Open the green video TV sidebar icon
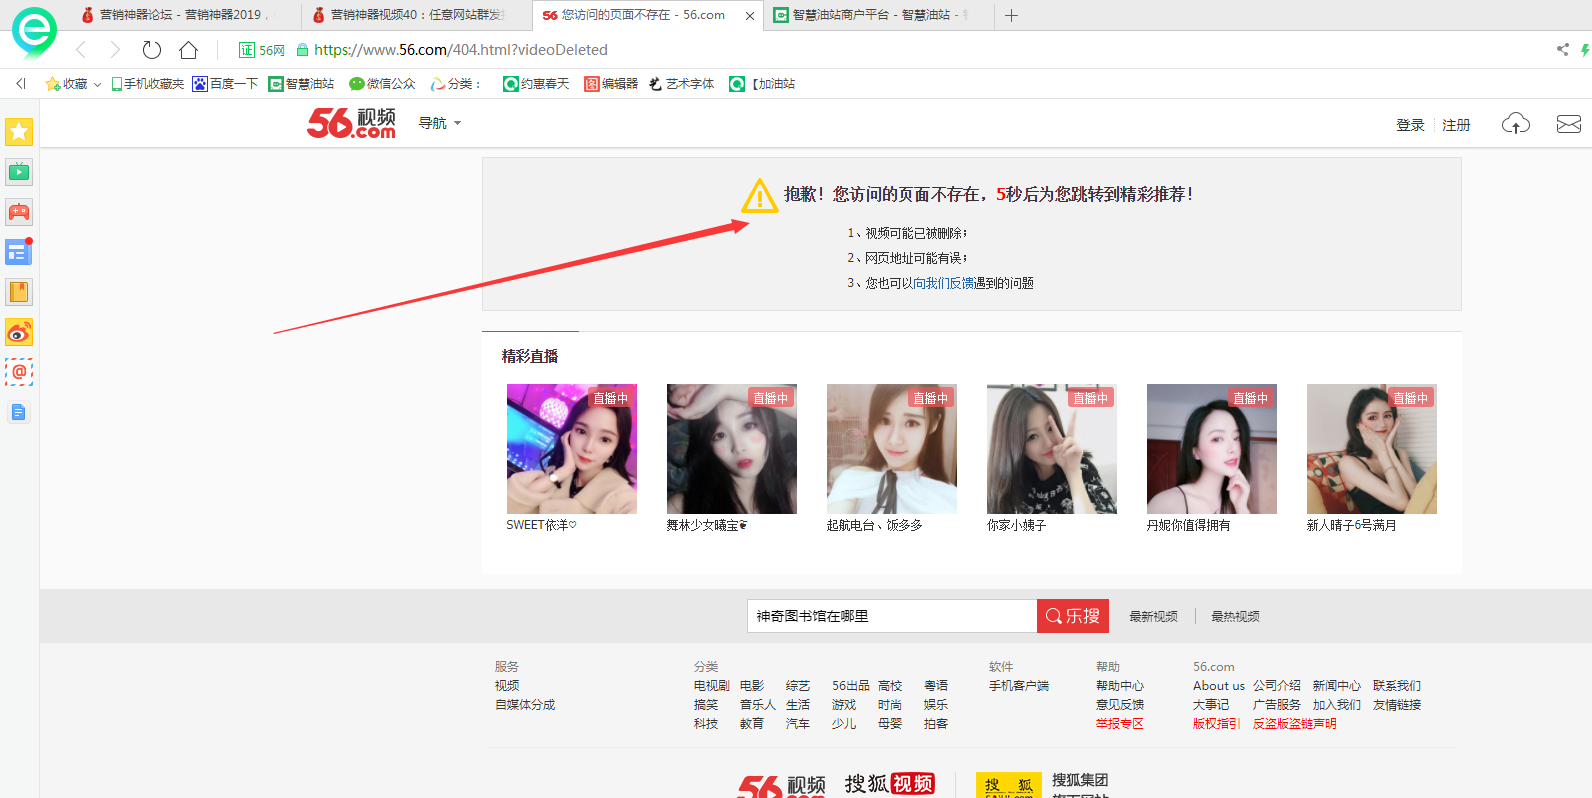Image resolution: width=1592 pixels, height=798 pixels. [19, 172]
